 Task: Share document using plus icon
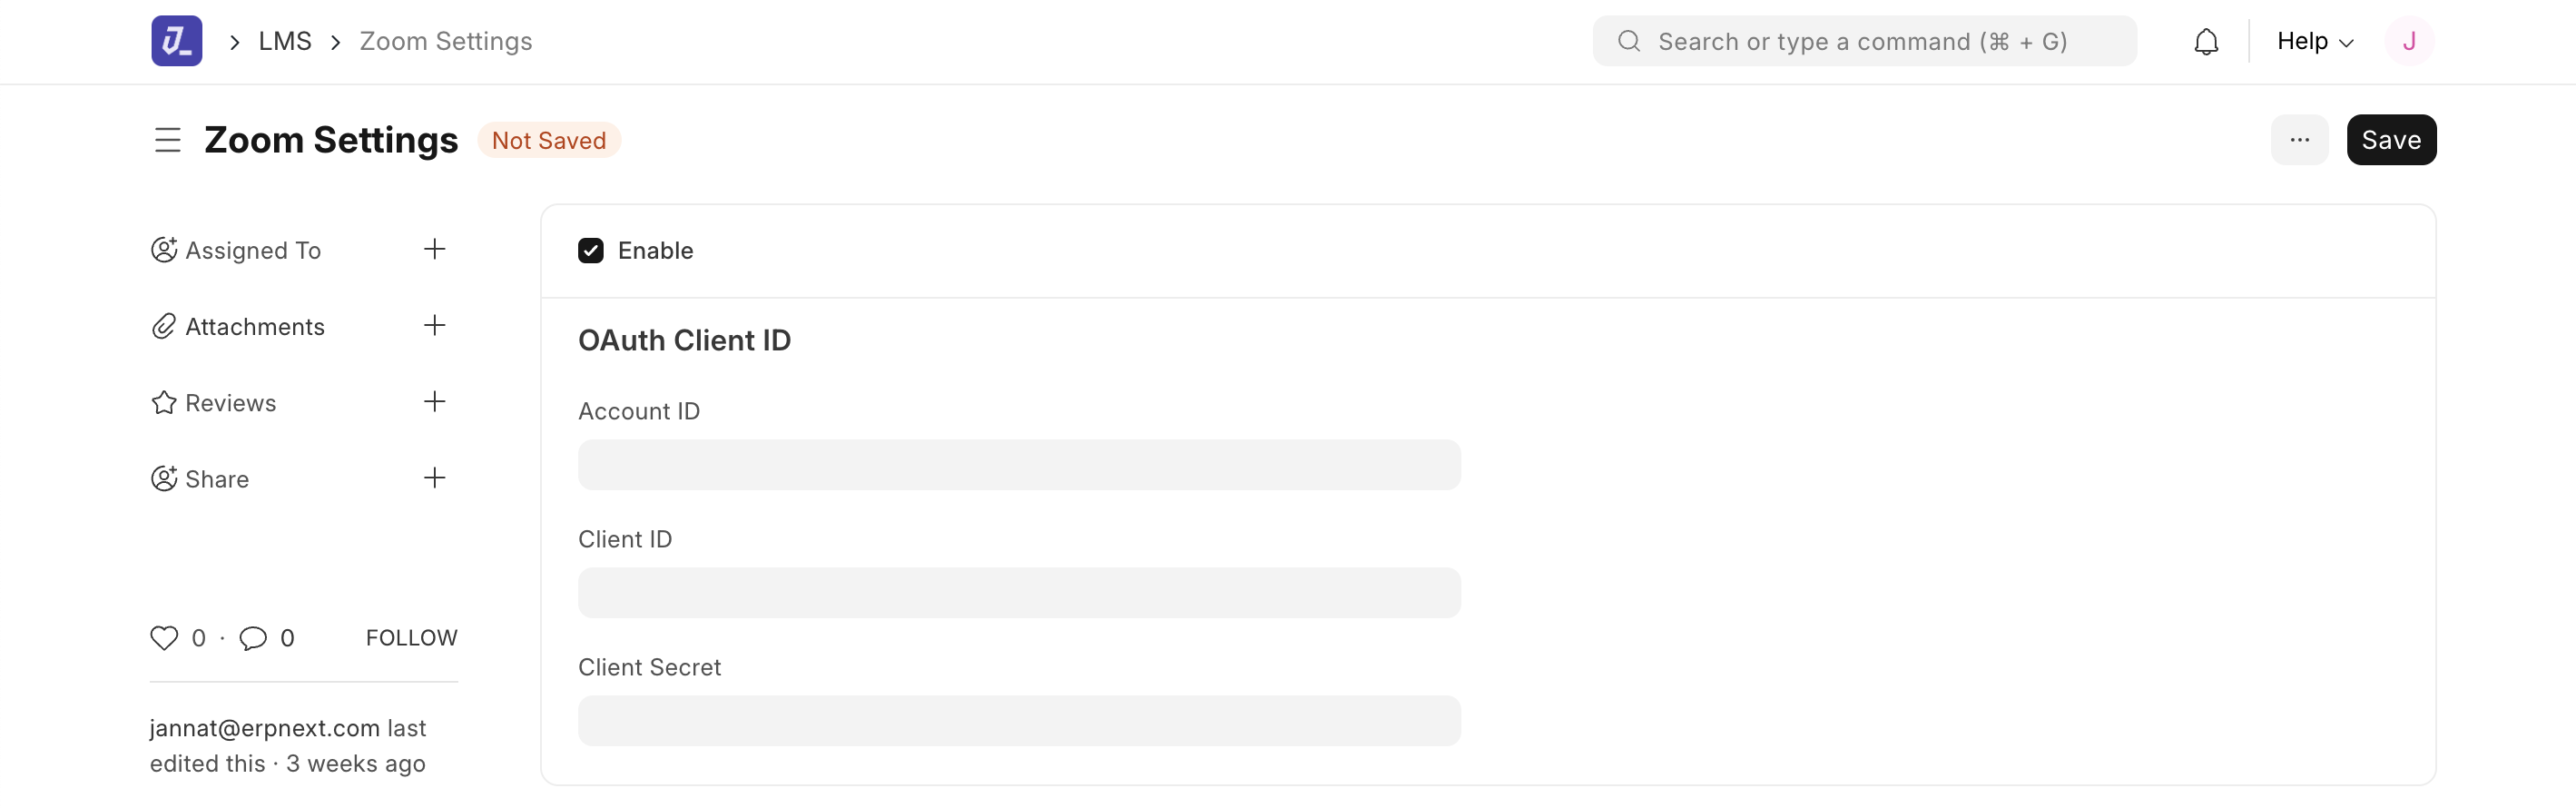(x=434, y=478)
